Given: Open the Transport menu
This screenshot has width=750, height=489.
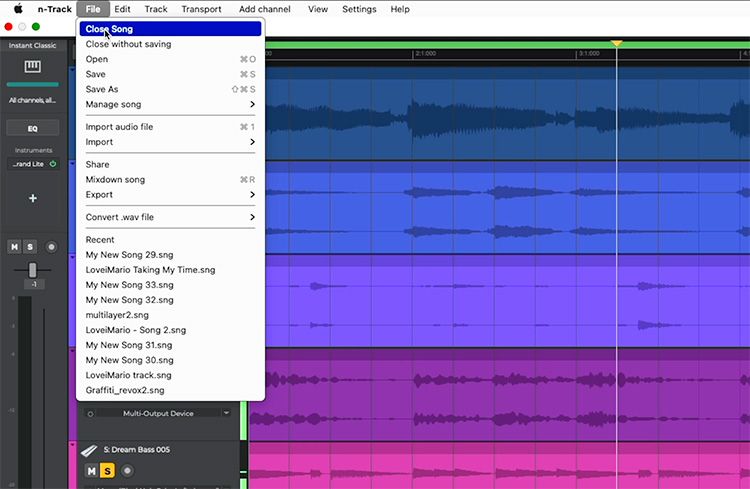Looking at the screenshot, I should 201,9.
